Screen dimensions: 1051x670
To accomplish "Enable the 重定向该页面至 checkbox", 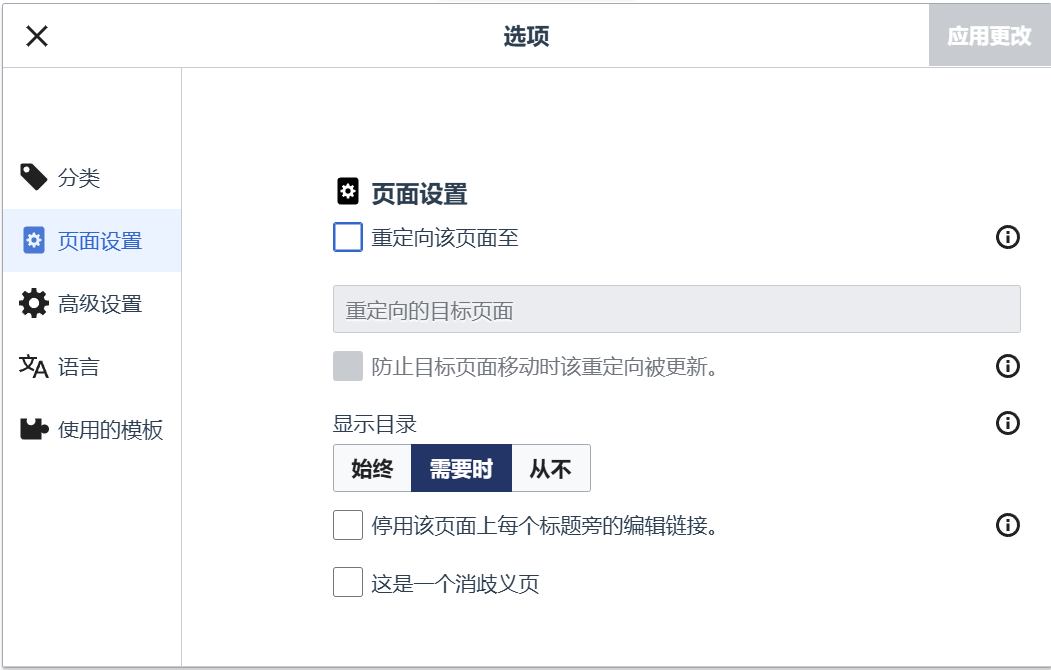I will 348,238.
